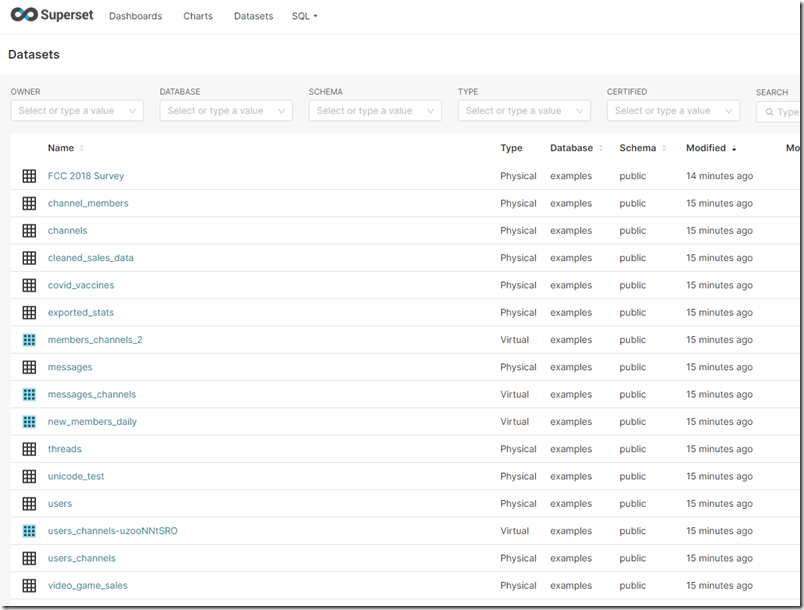
Task: Toggle sort on the Name column header
Action: (x=62, y=147)
